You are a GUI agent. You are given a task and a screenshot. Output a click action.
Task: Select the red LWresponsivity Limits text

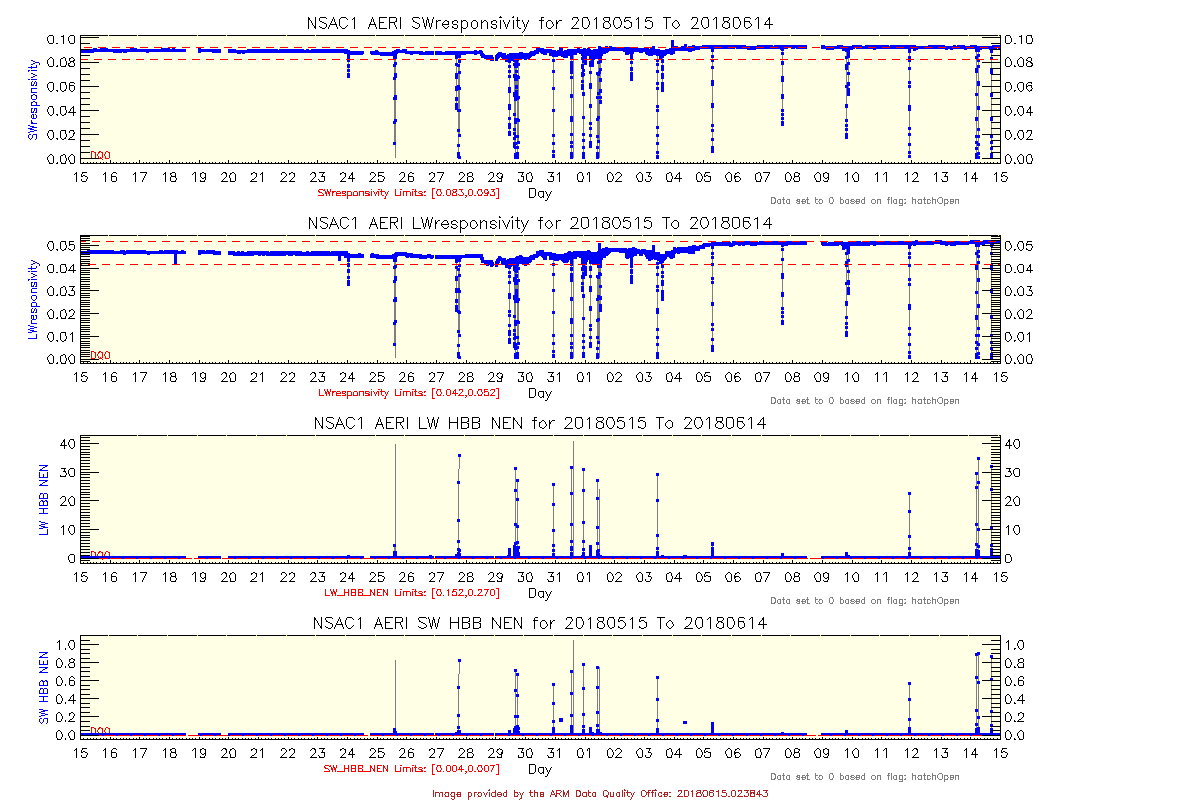[x=408, y=392]
